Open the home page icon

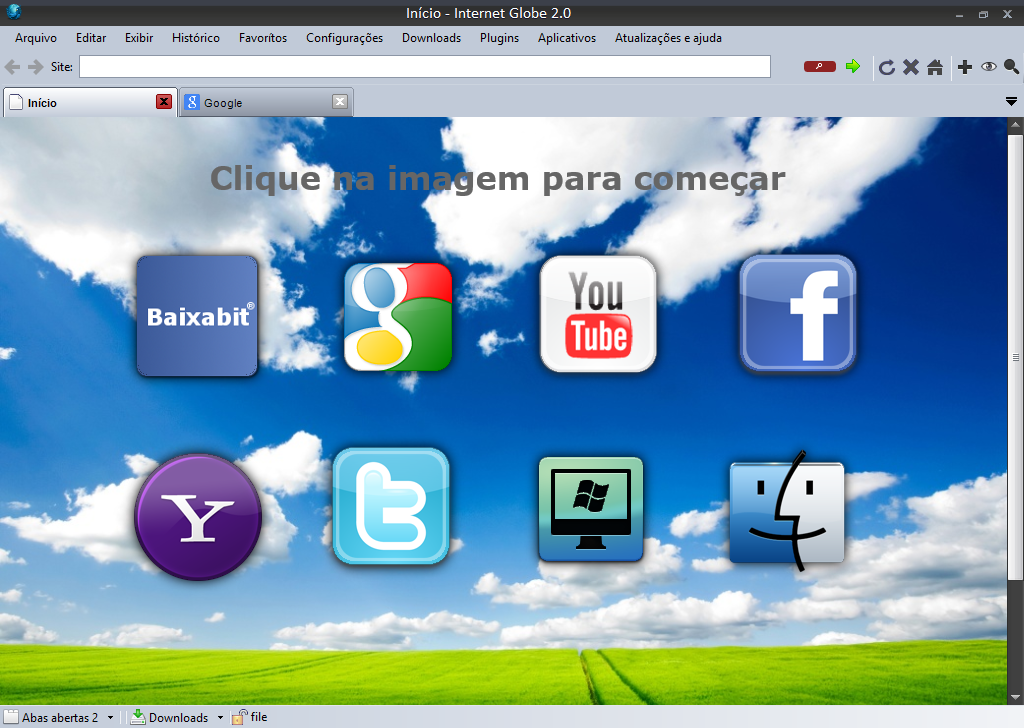coord(935,67)
